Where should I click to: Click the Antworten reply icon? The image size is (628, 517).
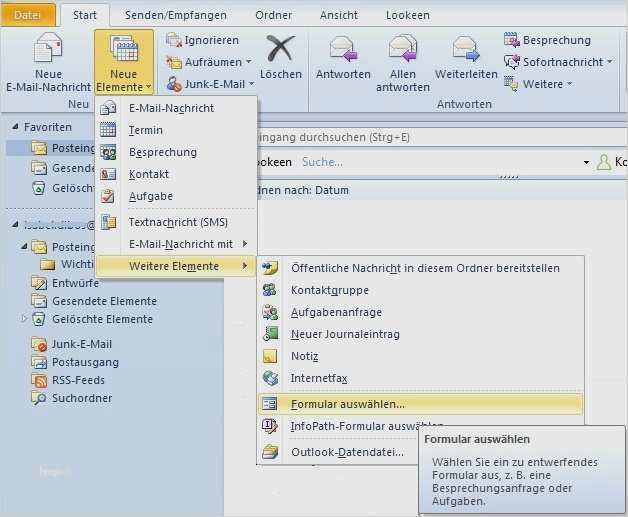343,50
